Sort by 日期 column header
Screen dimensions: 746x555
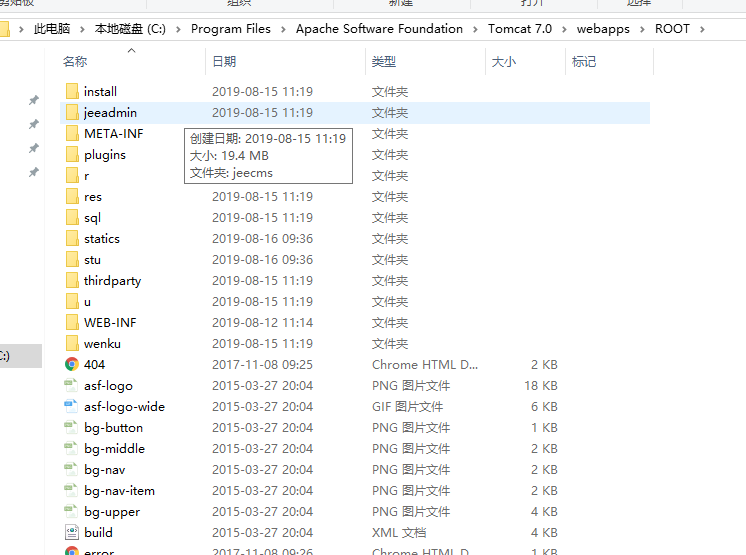[x=224, y=62]
